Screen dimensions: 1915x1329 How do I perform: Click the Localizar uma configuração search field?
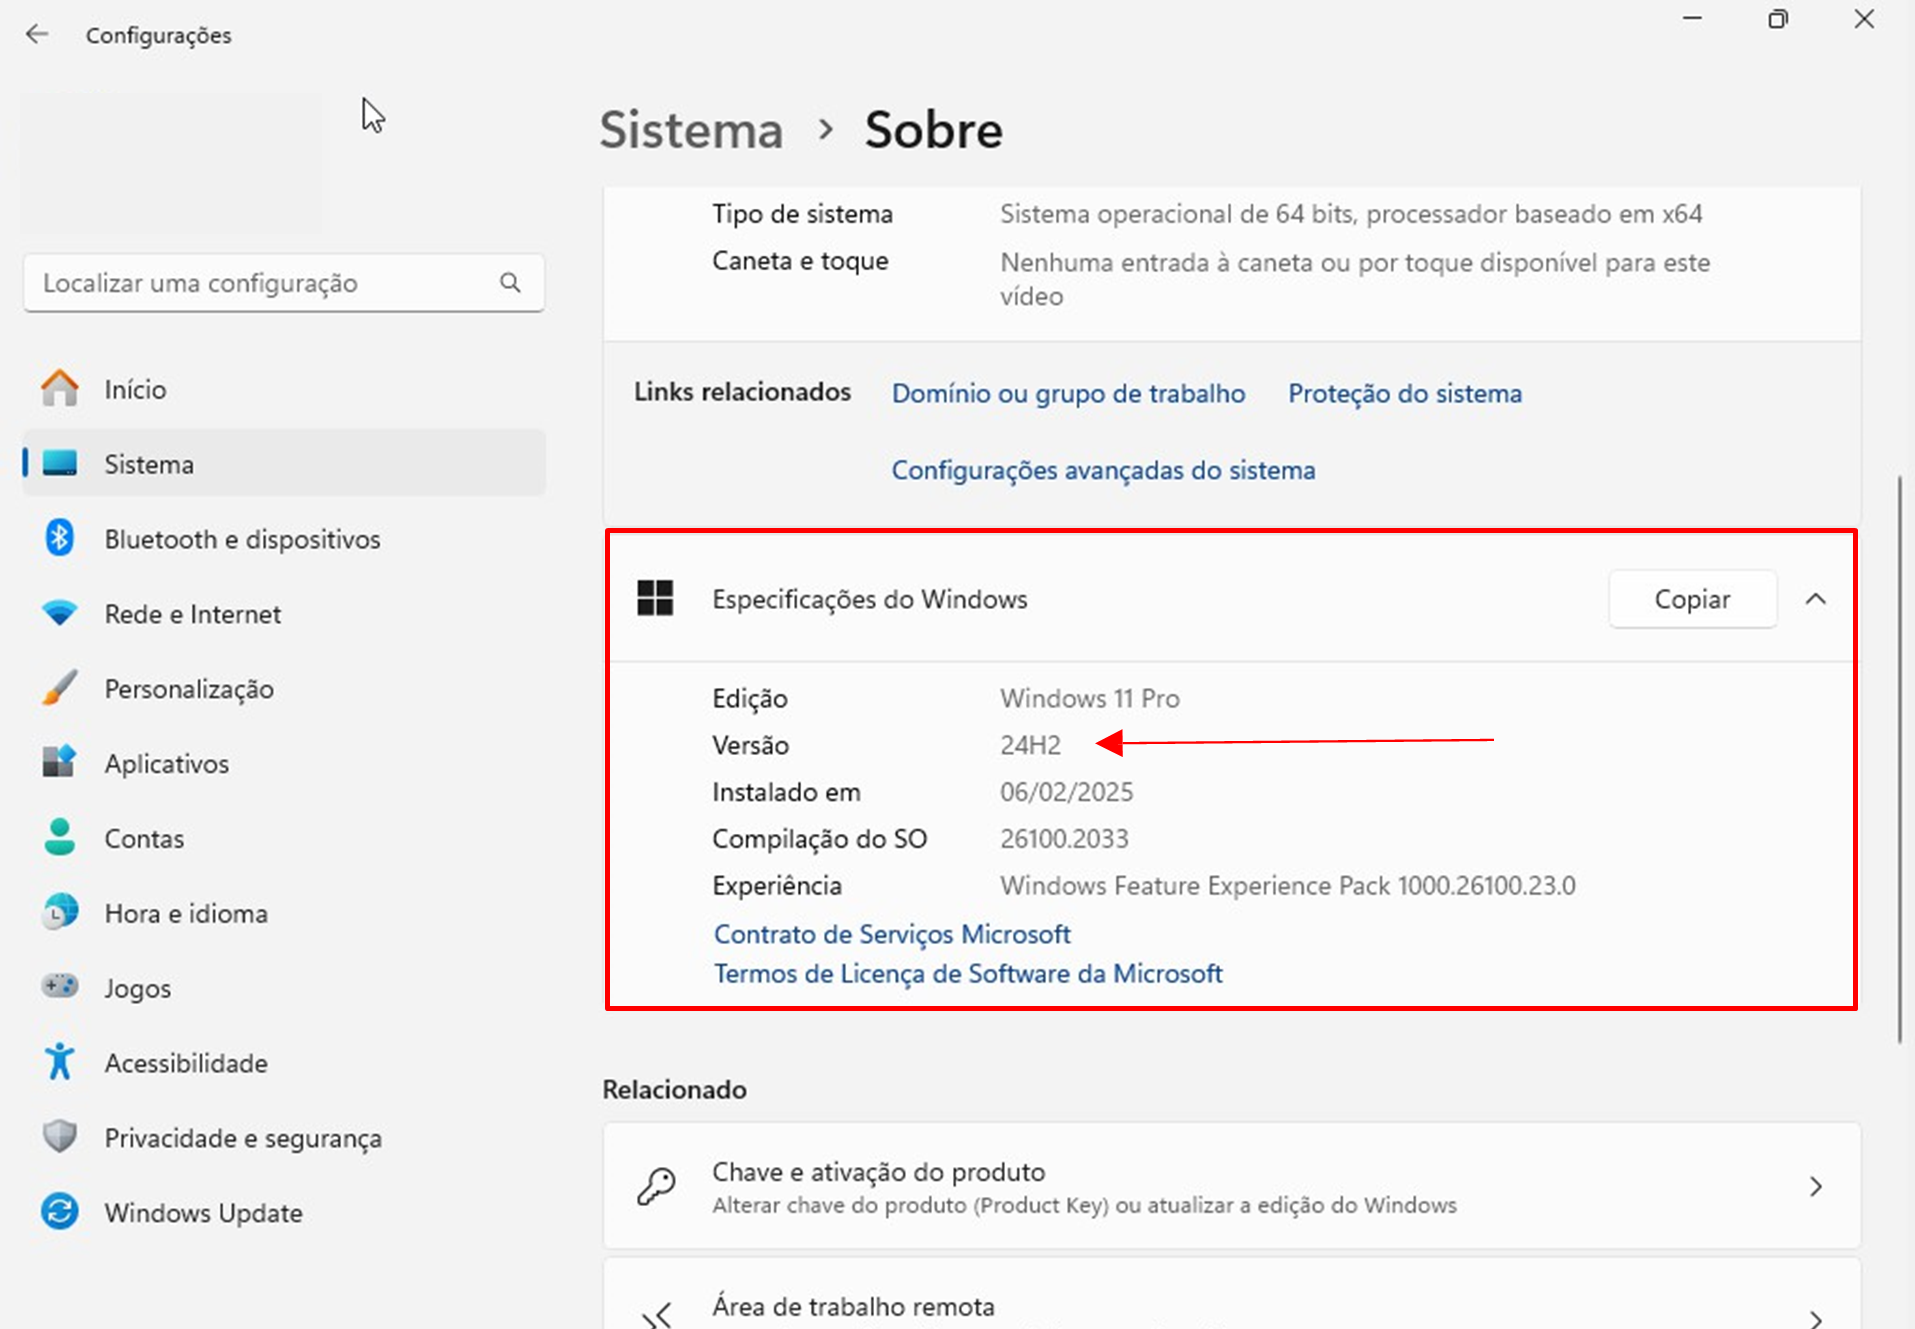[284, 283]
